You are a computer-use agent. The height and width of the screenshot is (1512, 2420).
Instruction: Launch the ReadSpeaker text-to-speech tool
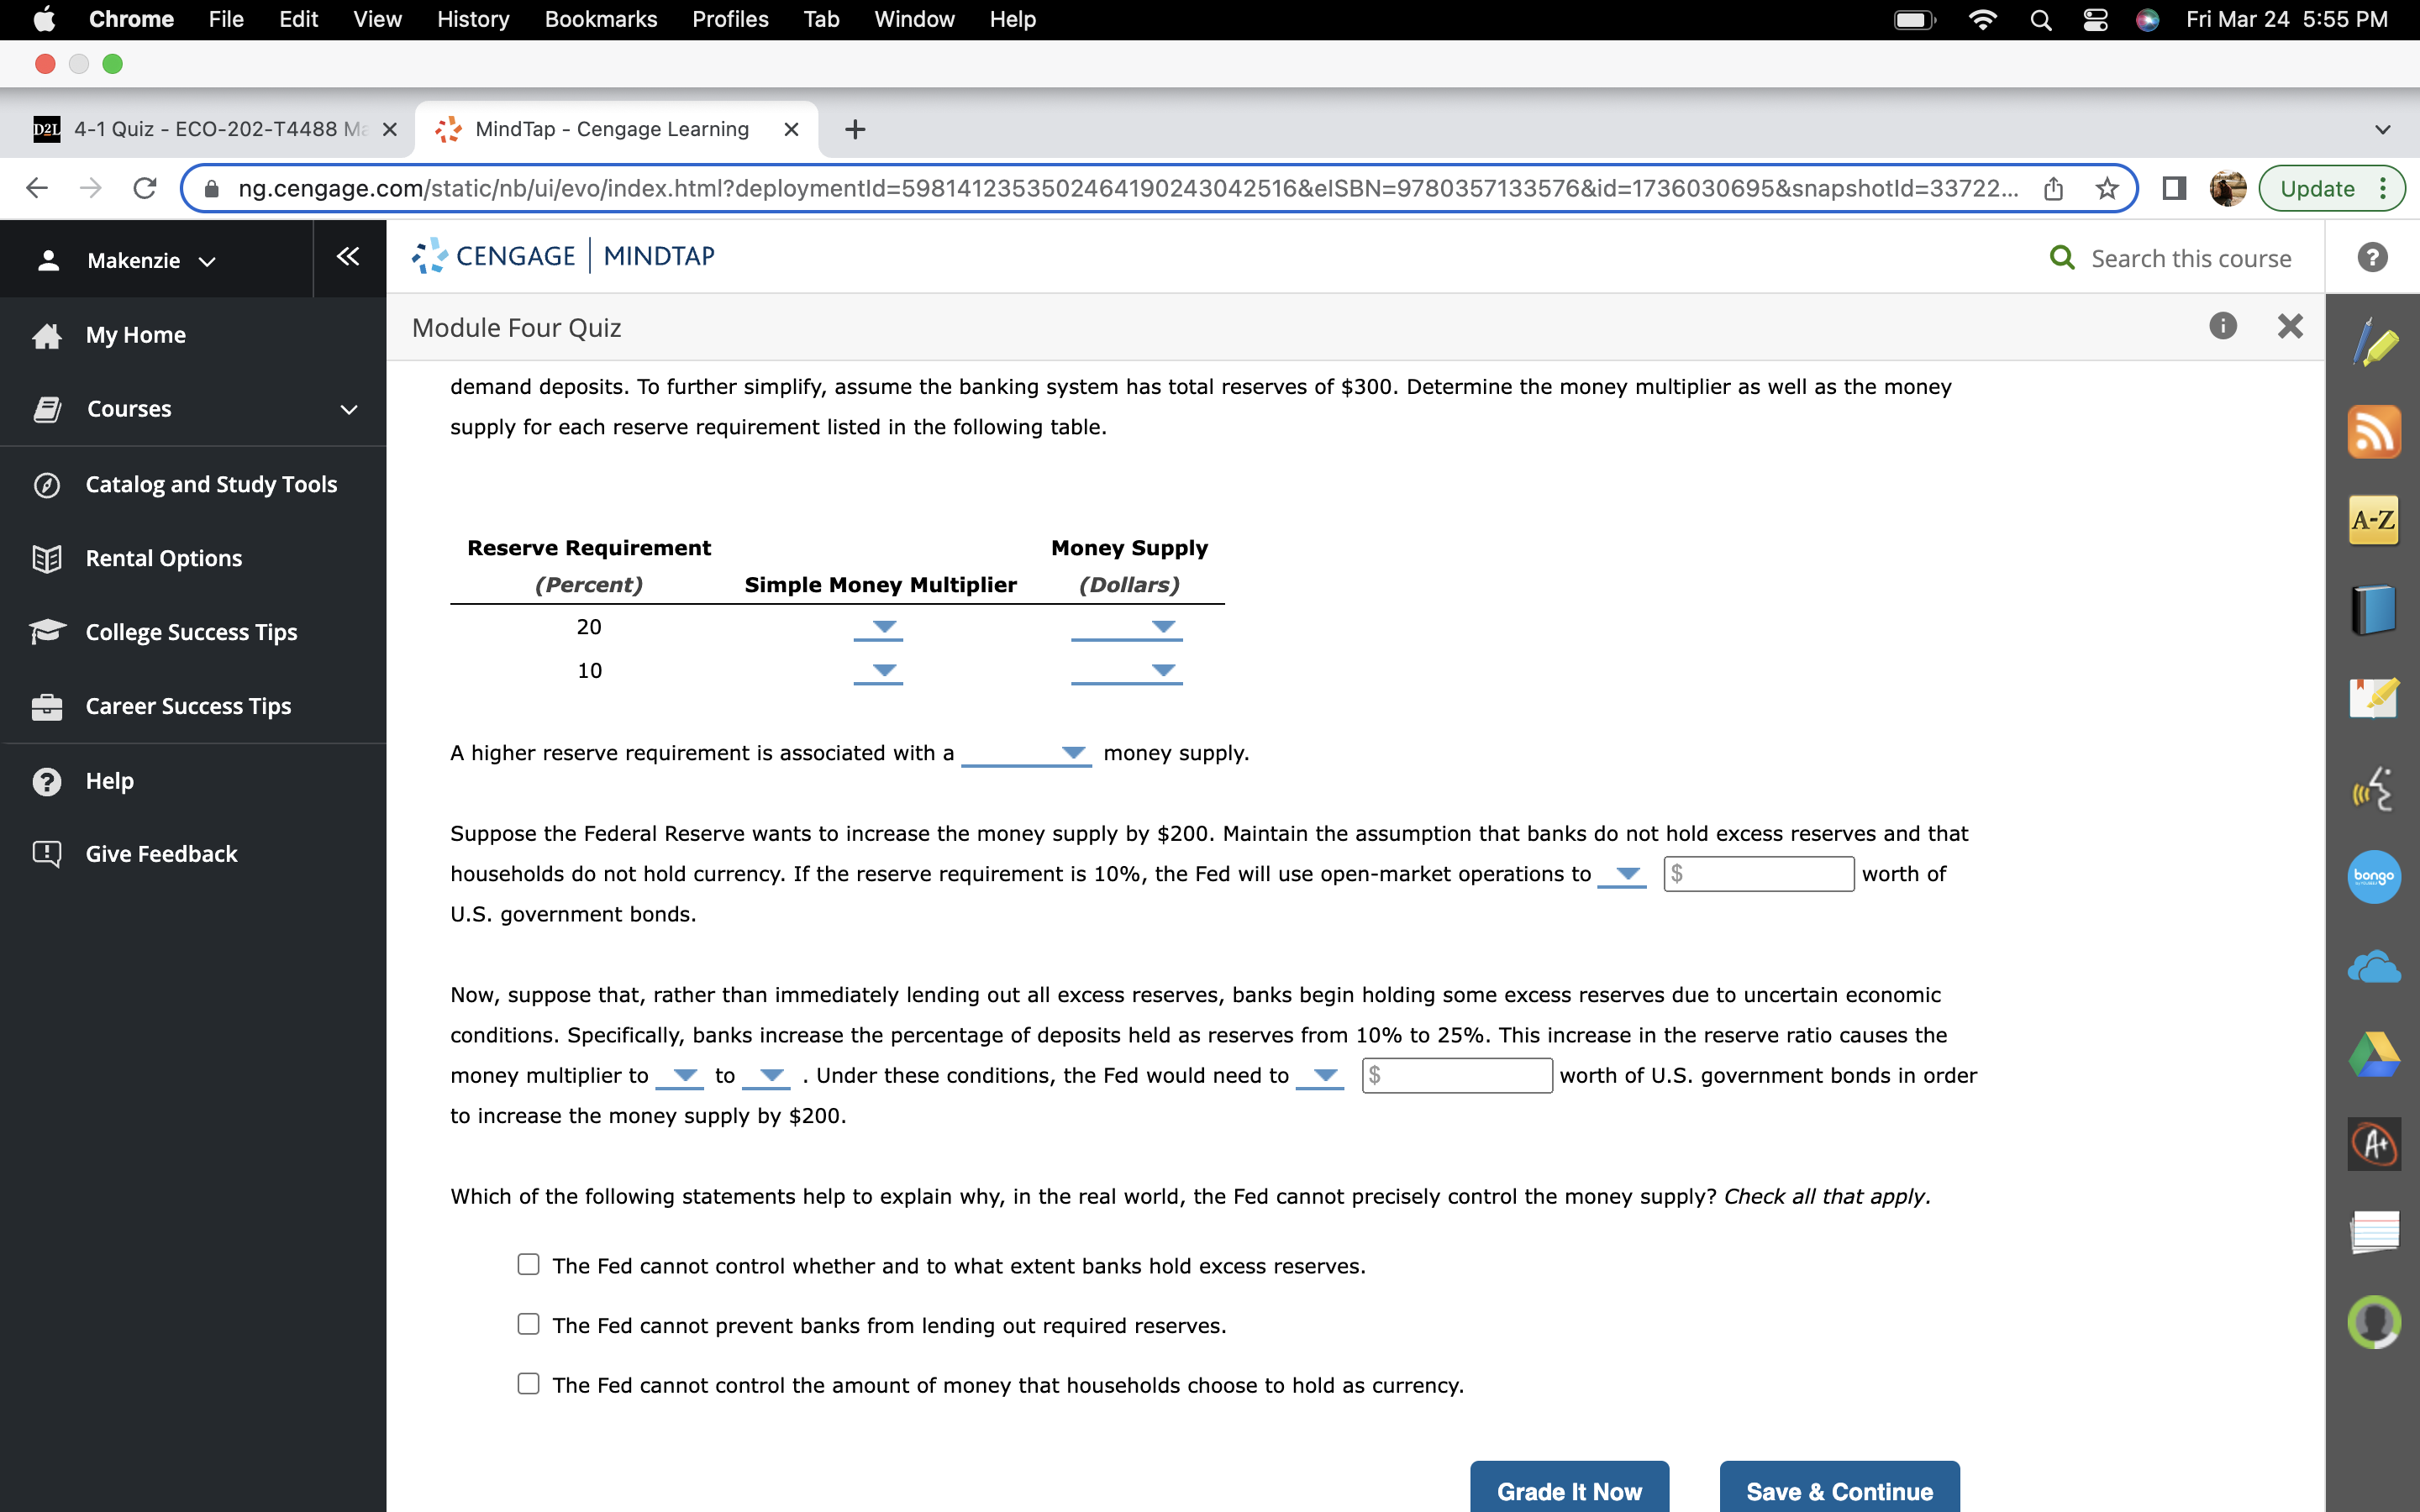pyautogui.click(x=2375, y=789)
